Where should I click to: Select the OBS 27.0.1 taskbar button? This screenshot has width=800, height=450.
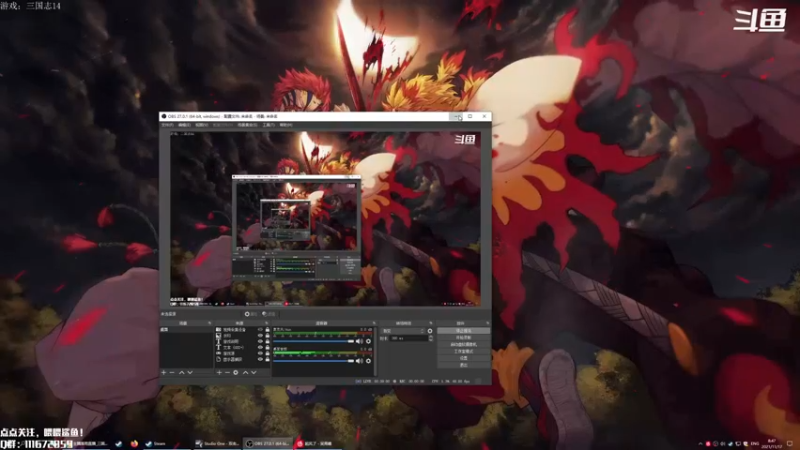(x=268, y=443)
